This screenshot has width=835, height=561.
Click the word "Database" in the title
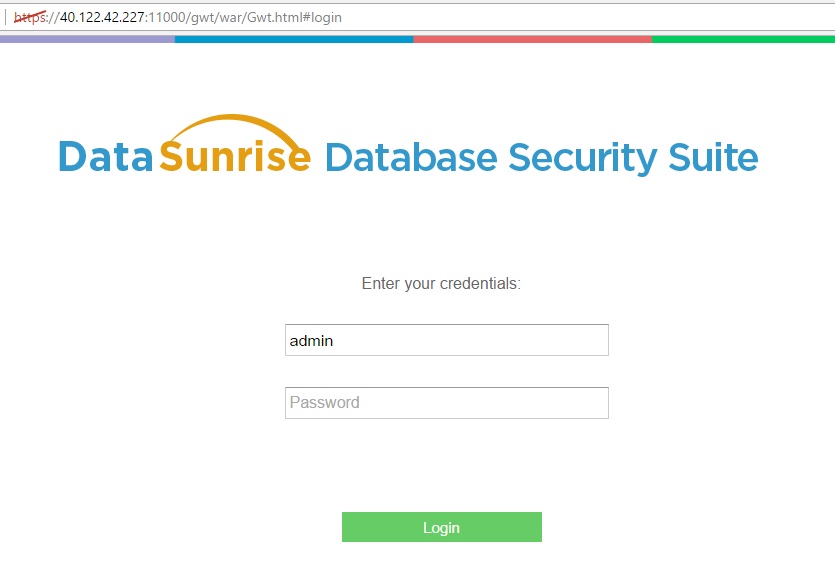click(410, 158)
